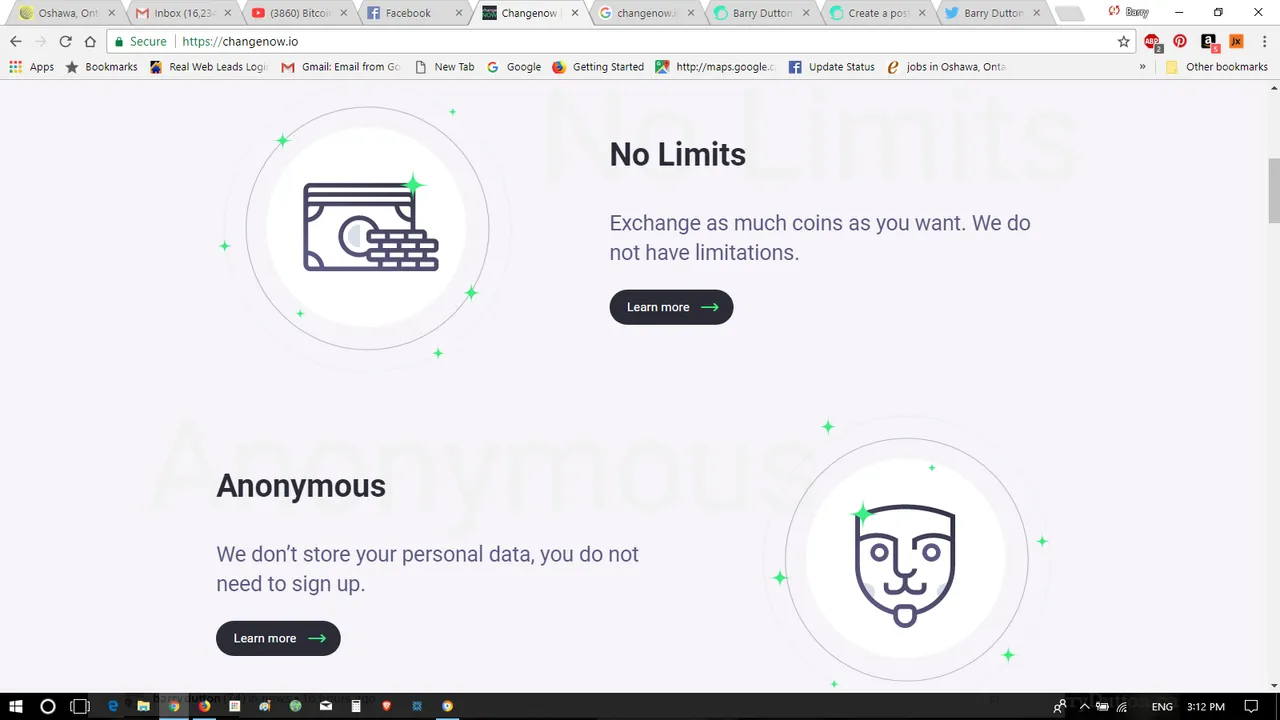Click Learn more under No Limits
Viewport: 1280px width, 720px height.
click(671, 307)
